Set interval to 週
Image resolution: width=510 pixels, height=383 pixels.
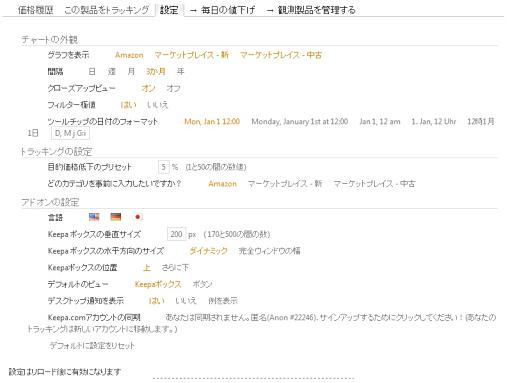point(112,72)
